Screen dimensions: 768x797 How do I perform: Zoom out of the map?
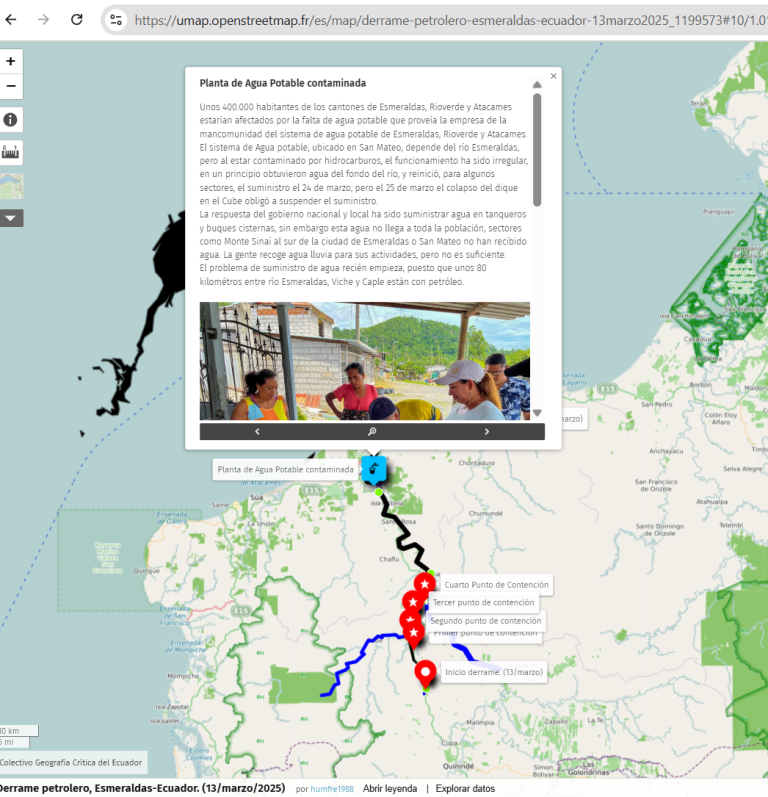point(10,86)
